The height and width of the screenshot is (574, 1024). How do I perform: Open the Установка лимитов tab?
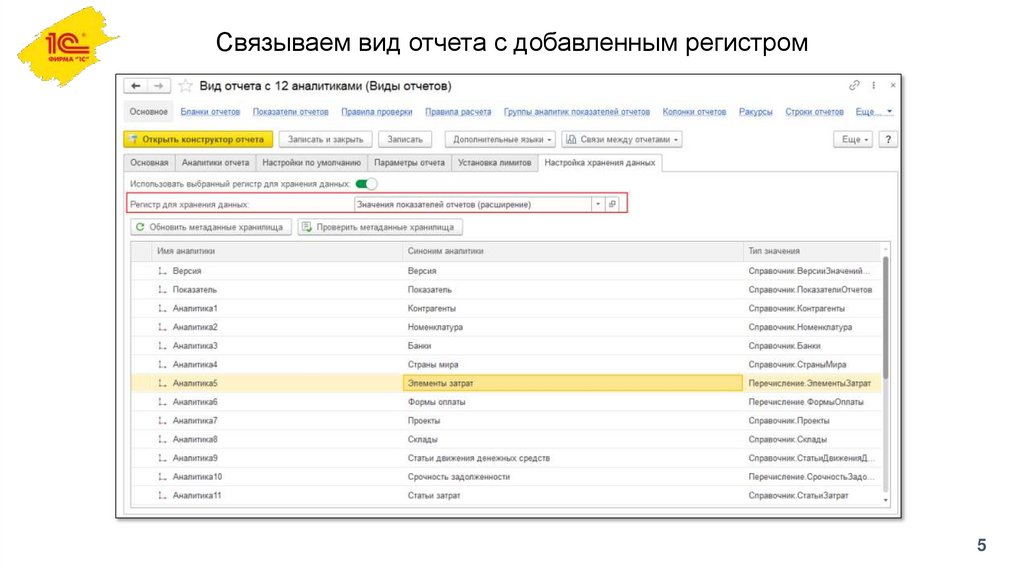pos(494,163)
